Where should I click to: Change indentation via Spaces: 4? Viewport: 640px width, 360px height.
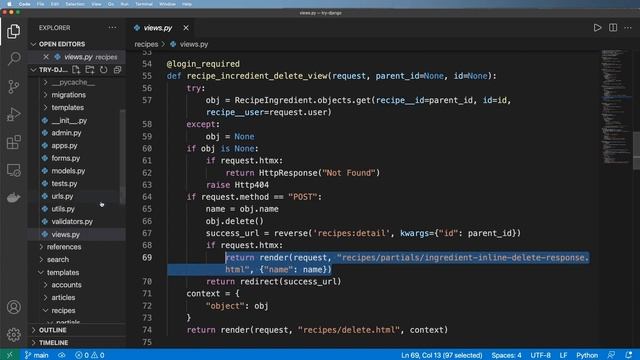click(506, 355)
